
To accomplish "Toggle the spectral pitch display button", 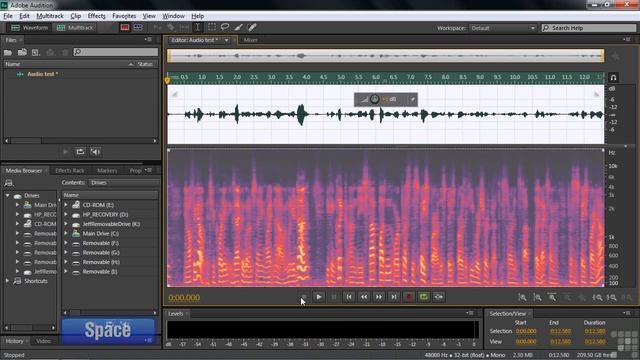I will (138, 27).
